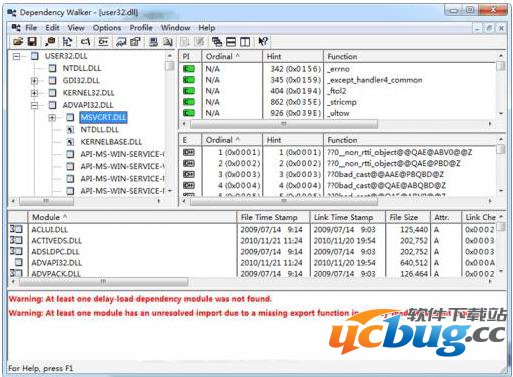Expand the MSVCRT.DLL tree node
This screenshot has width=513, height=377.
click(52, 117)
